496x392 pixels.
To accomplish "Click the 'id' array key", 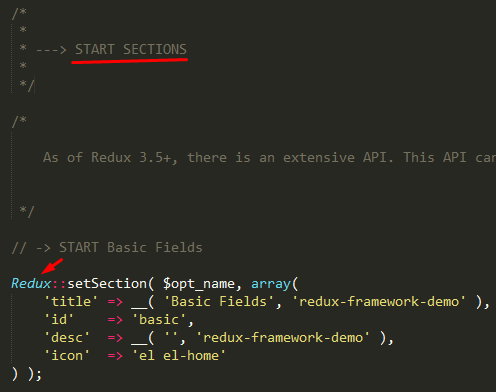I will click(x=59, y=320).
